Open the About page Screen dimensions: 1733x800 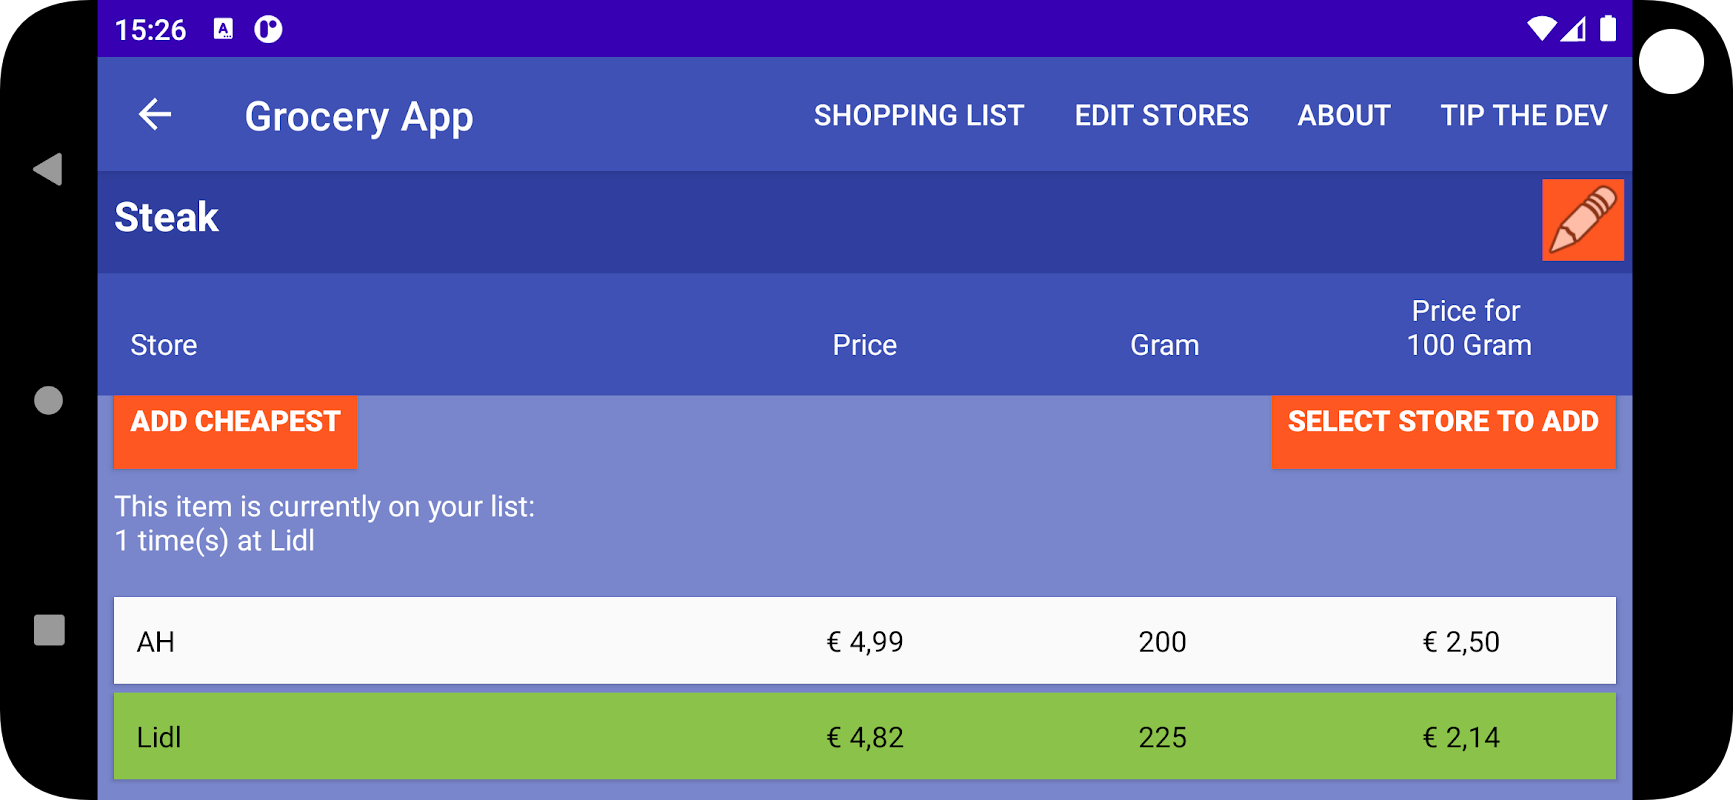click(1343, 116)
